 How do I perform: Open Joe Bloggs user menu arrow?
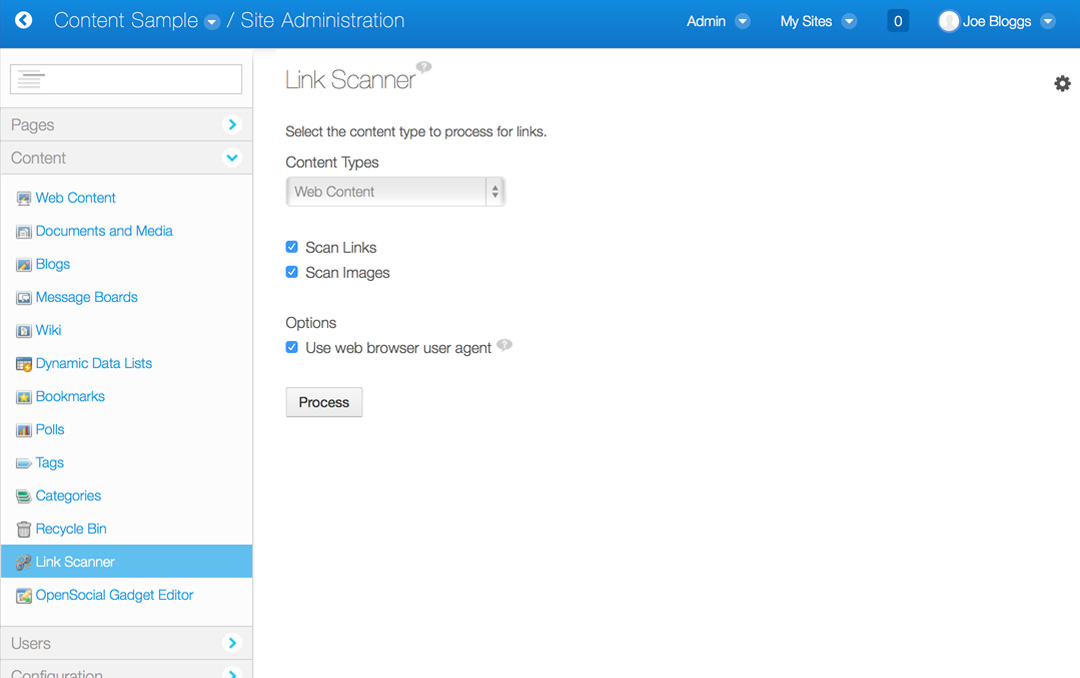(x=1048, y=21)
